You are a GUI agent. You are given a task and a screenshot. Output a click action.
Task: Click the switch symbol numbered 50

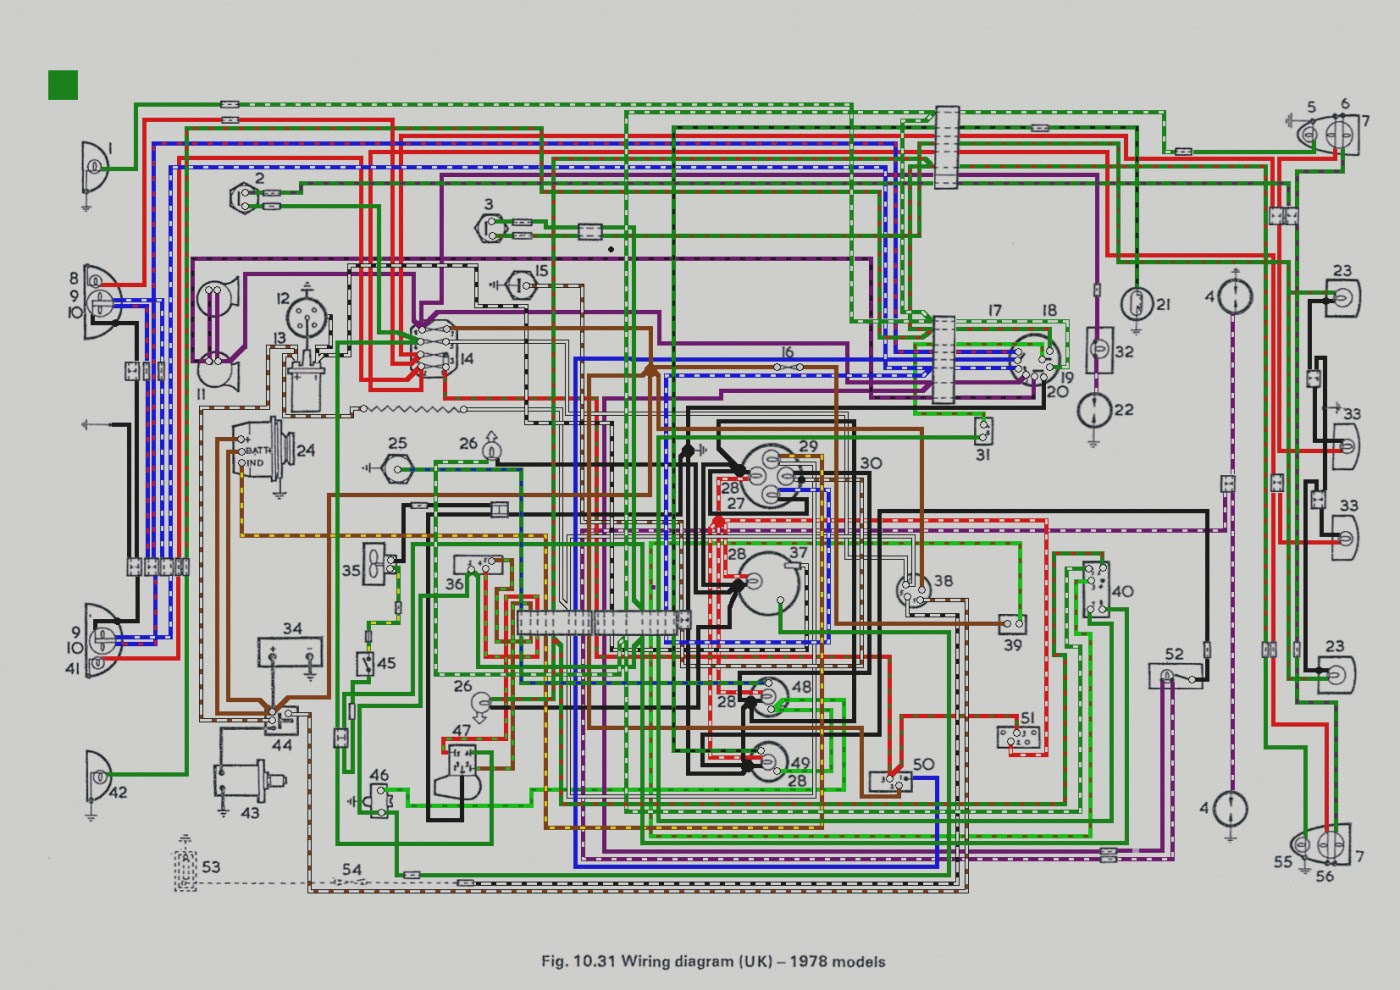891,781
